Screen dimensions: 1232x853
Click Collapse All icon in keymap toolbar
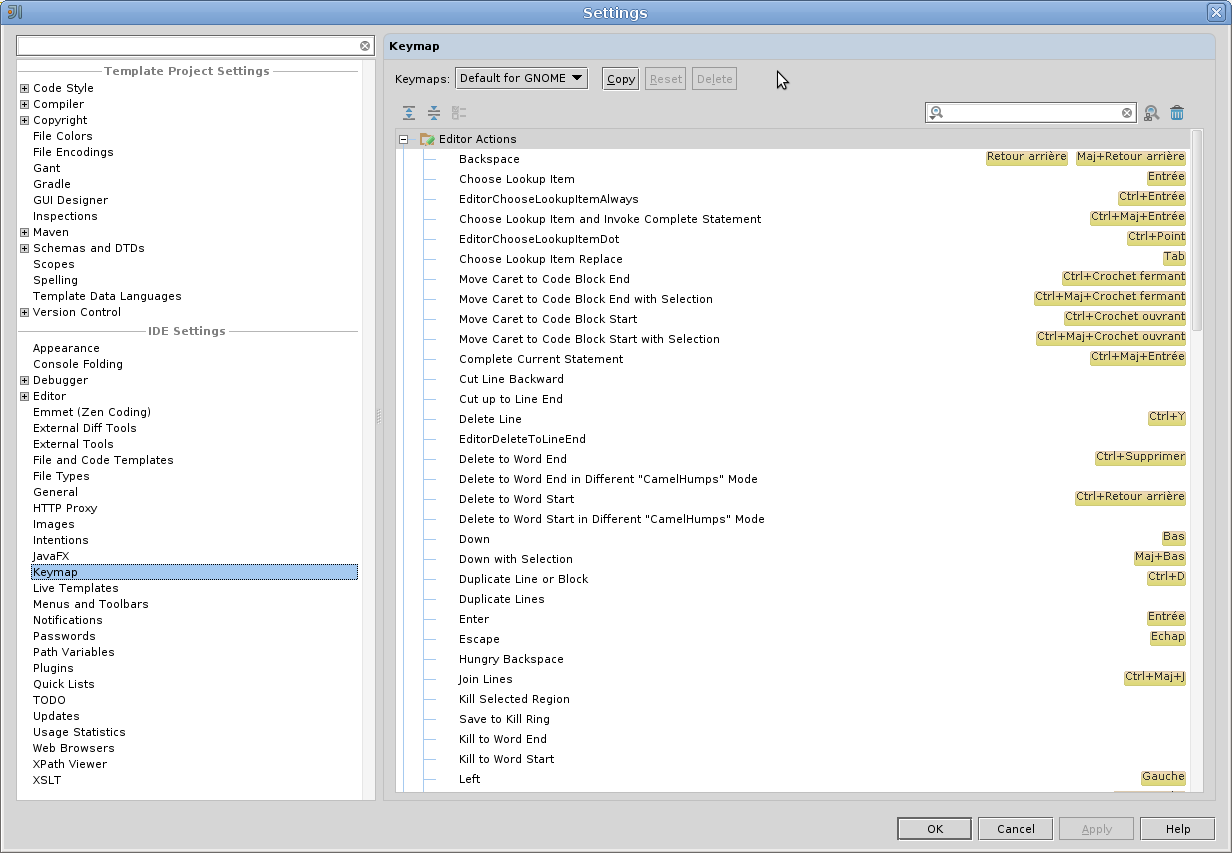pyautogui.click(x=434, y=113)
